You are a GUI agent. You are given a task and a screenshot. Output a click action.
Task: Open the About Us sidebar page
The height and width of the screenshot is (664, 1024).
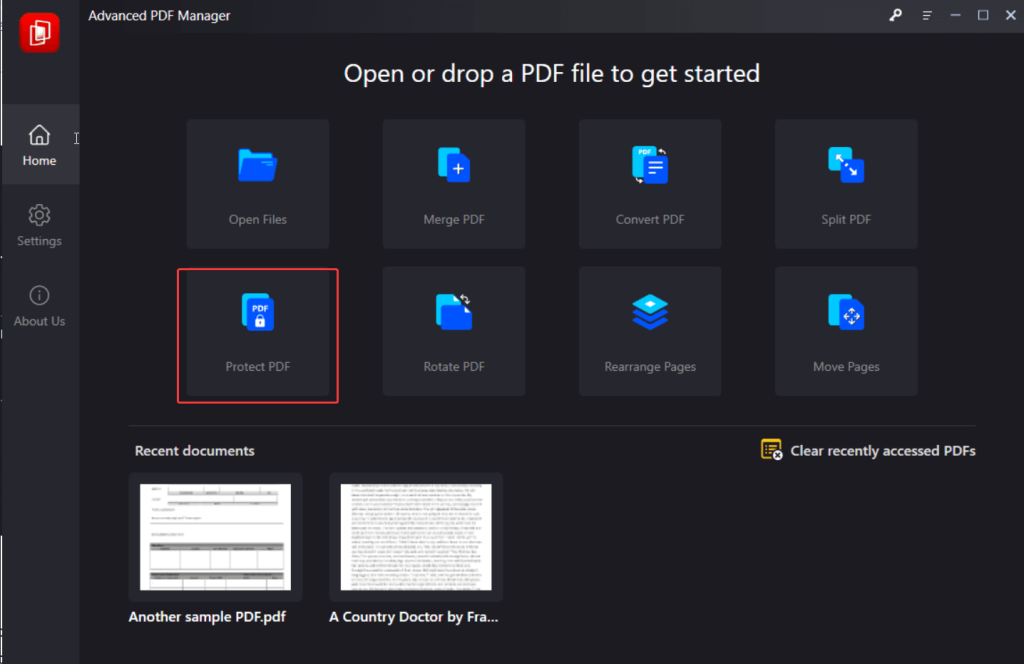click(40, 306)
